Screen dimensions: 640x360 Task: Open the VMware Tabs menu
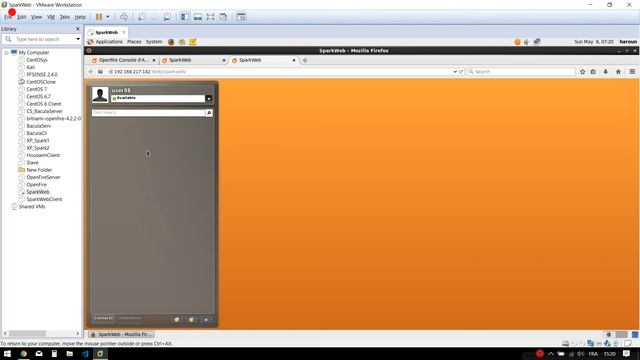pos(64,17)
